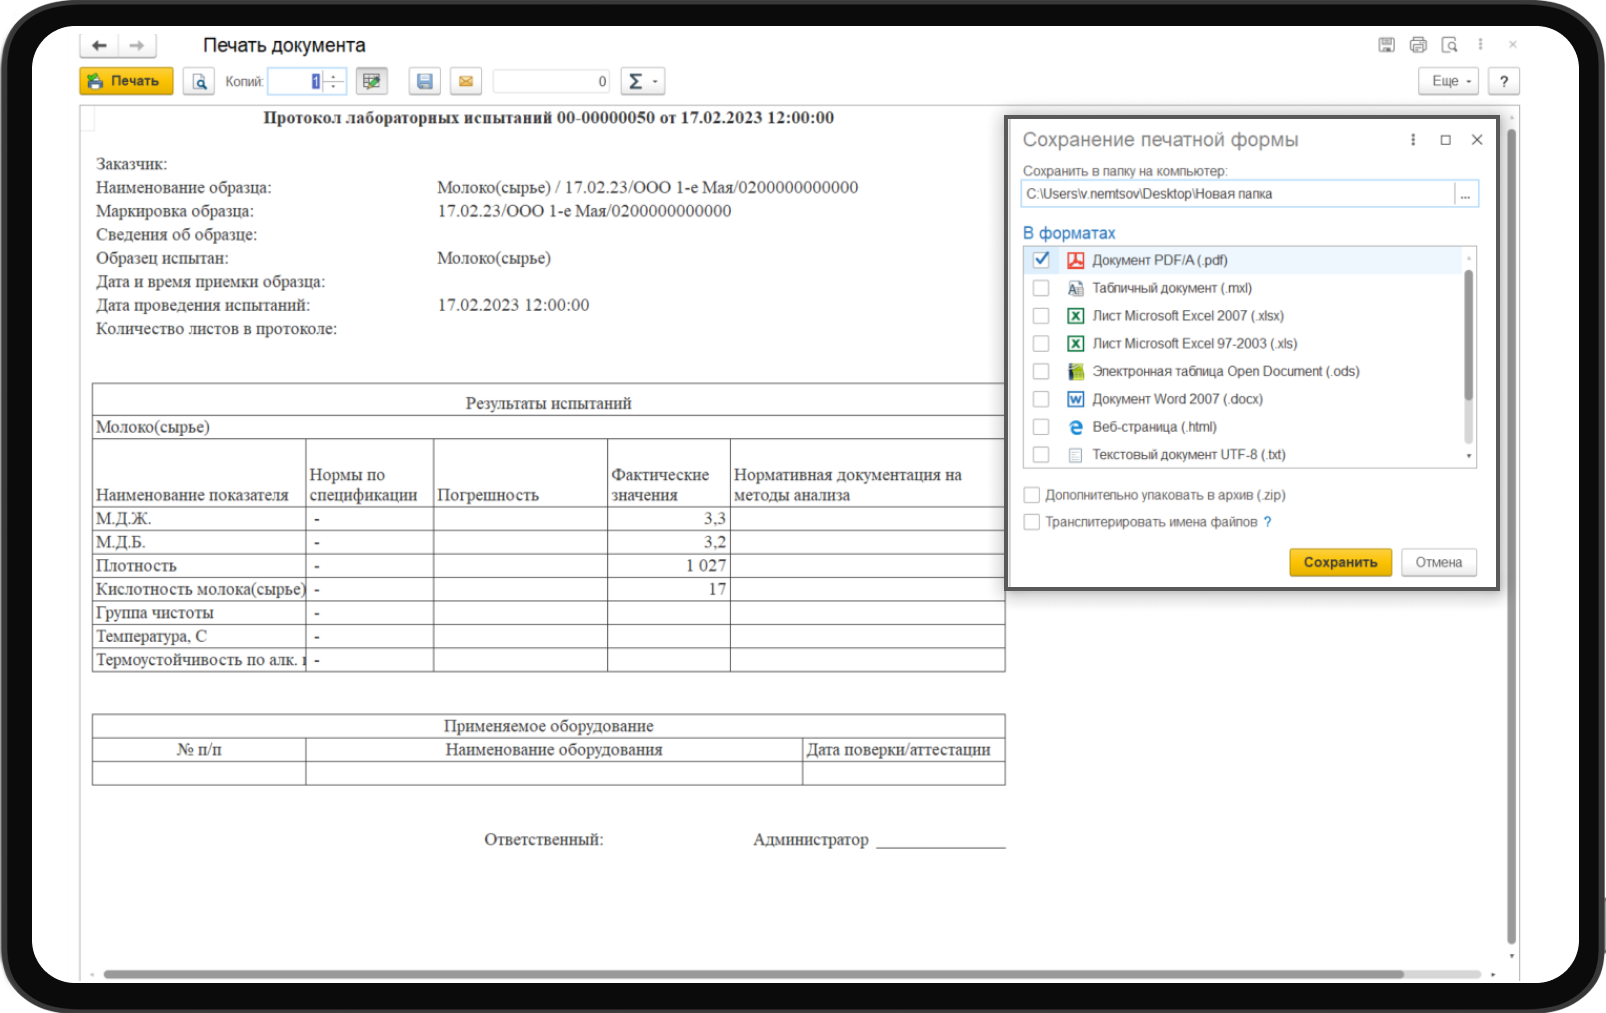Click the grey page preview icon in title bar
Screen dimensions: 1606x1013
point(1449,45)
